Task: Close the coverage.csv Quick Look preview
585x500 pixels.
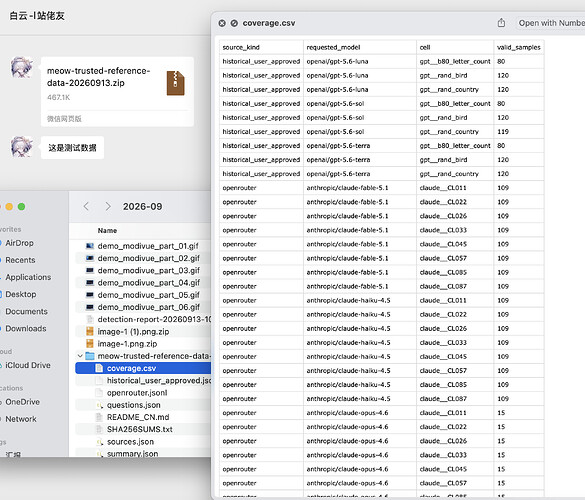Action: point(222,23)
